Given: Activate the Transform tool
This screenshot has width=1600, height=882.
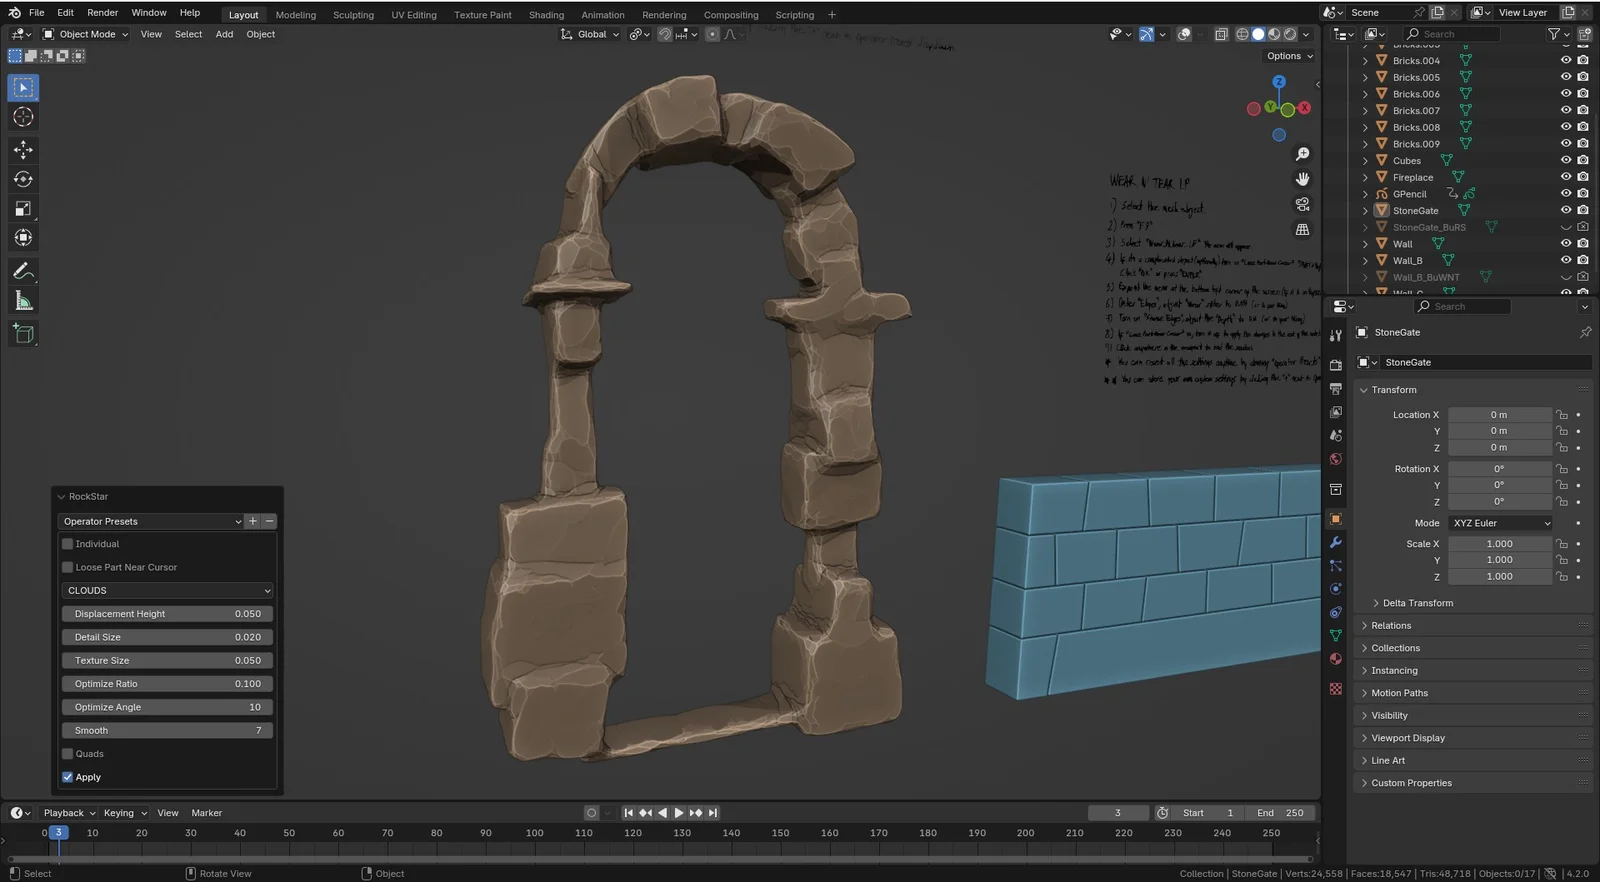Looking at the screenshot, I should 23,238.
